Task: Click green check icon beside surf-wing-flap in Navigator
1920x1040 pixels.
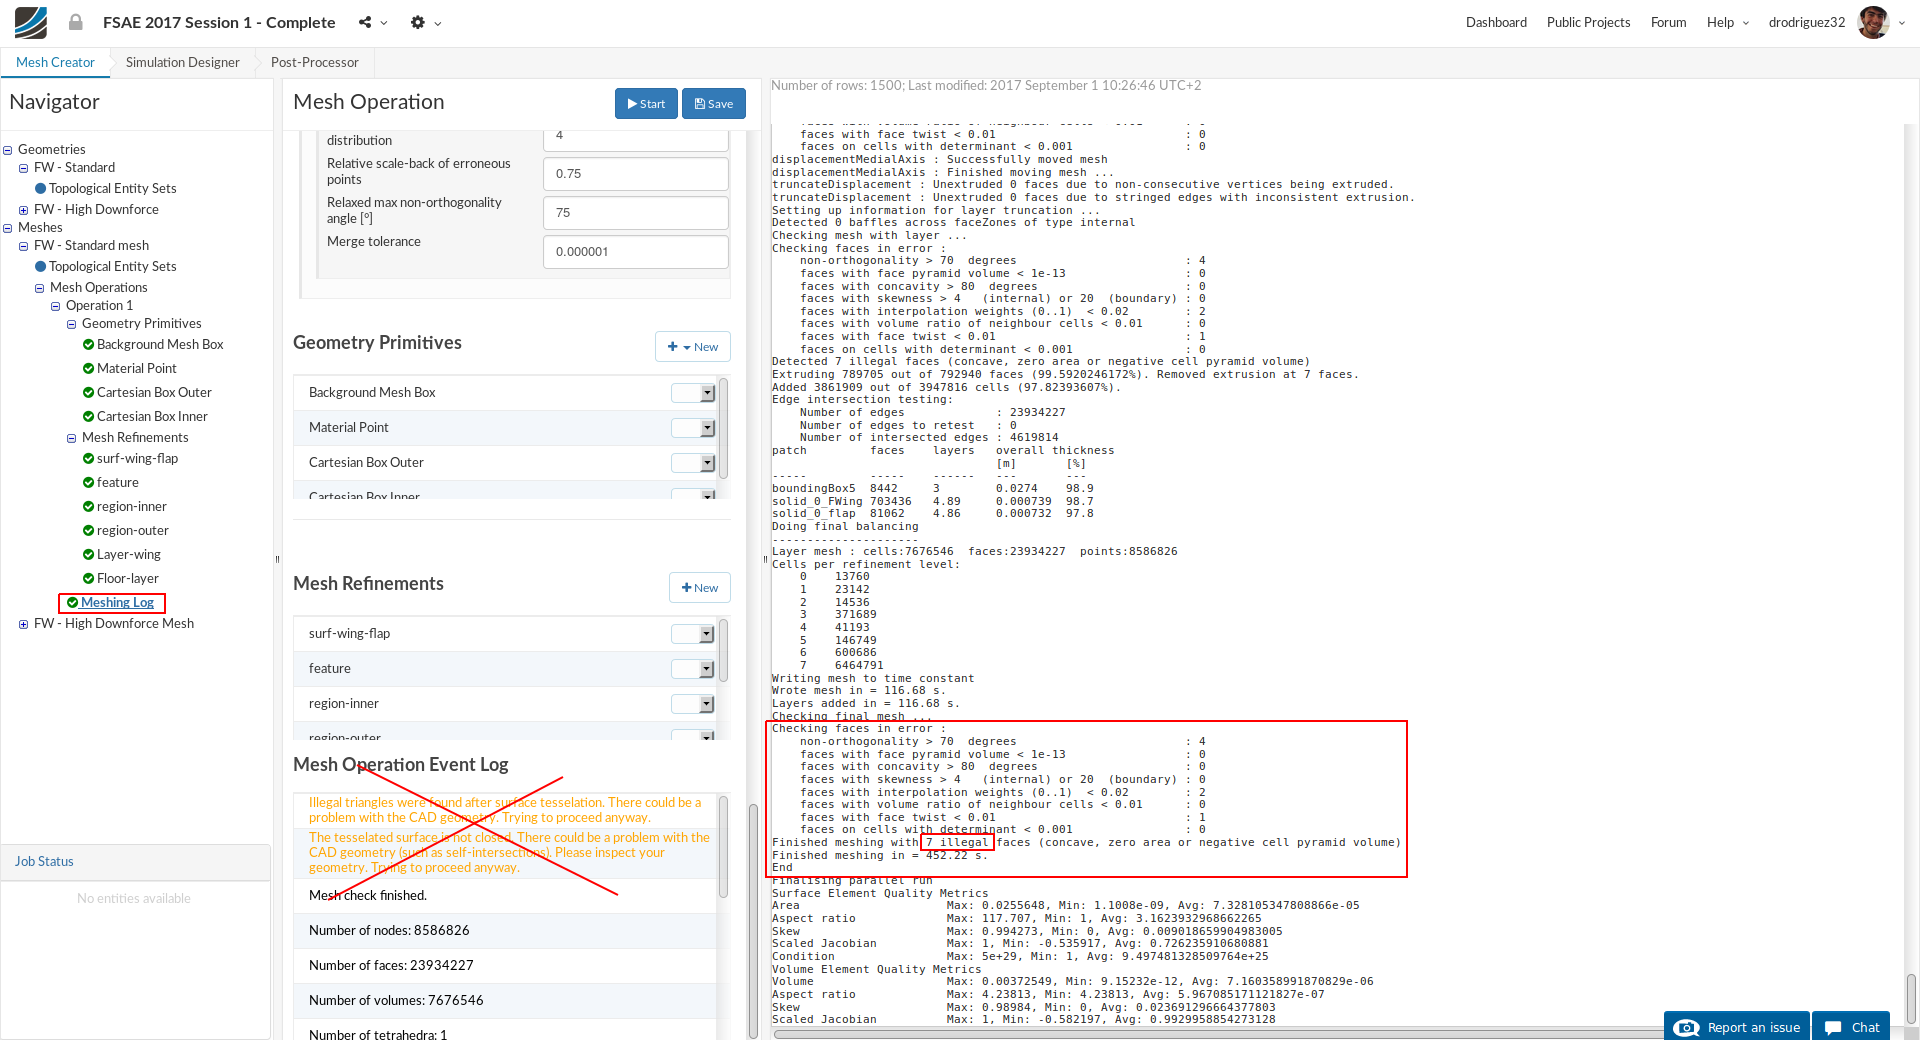Action: tap(88, 458)
